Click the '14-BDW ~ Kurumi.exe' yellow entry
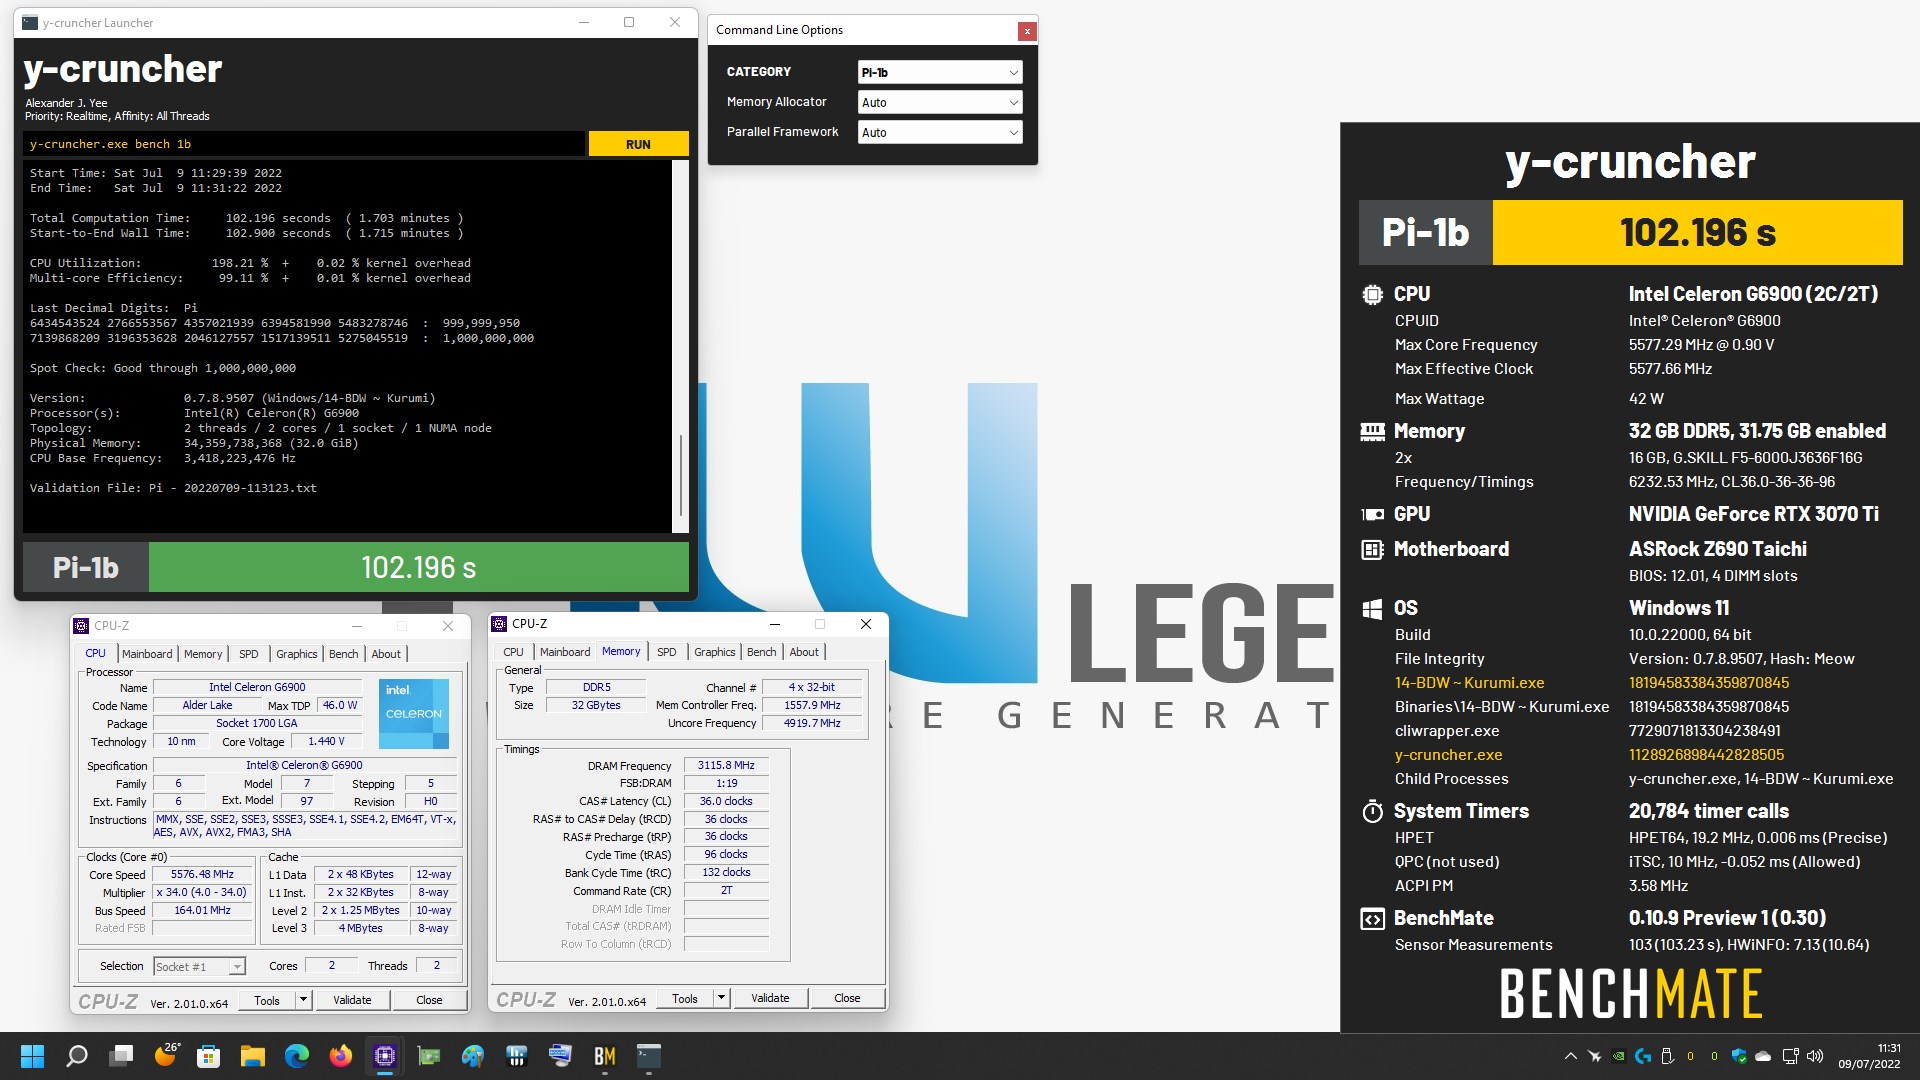This screenshot has height=1080, width=1920. click(1469, 683)
